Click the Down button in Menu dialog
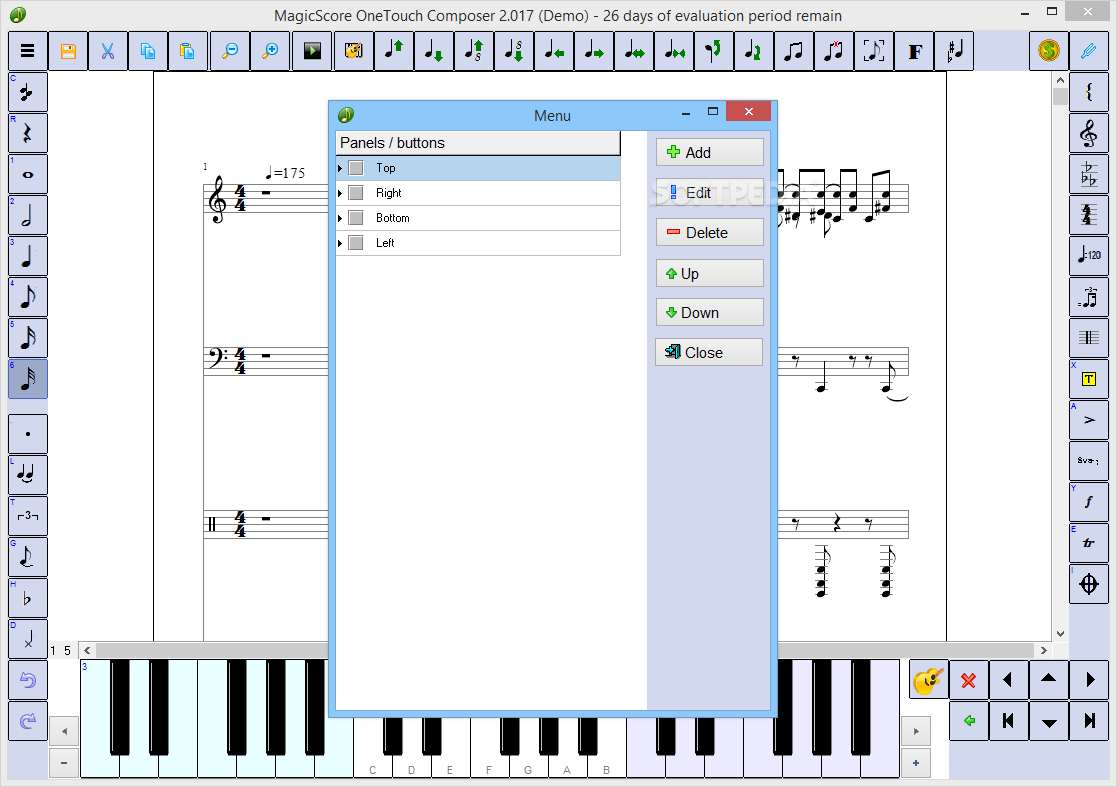The width and height of the screenshot is (1117, 787). [710, 313]
